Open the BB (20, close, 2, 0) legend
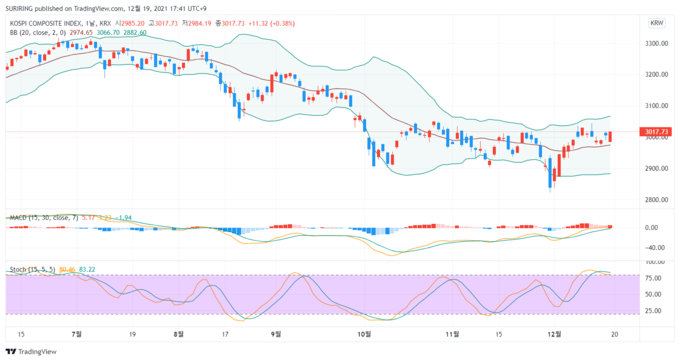 click(x=38, y=33)
